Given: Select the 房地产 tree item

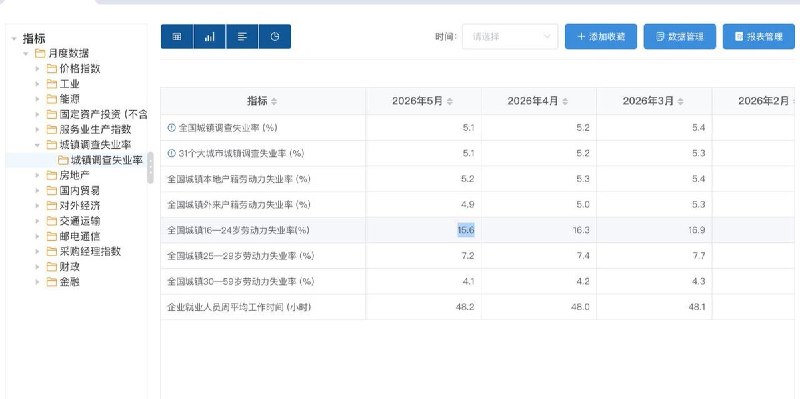Looking at the screenshot, I should 74,176.
